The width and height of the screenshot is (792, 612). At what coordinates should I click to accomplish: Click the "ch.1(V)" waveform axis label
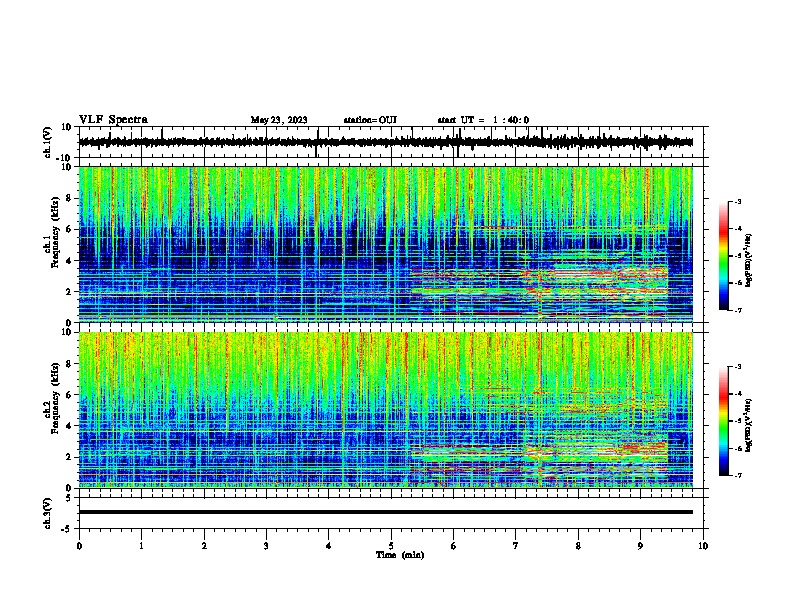(48, 142)
